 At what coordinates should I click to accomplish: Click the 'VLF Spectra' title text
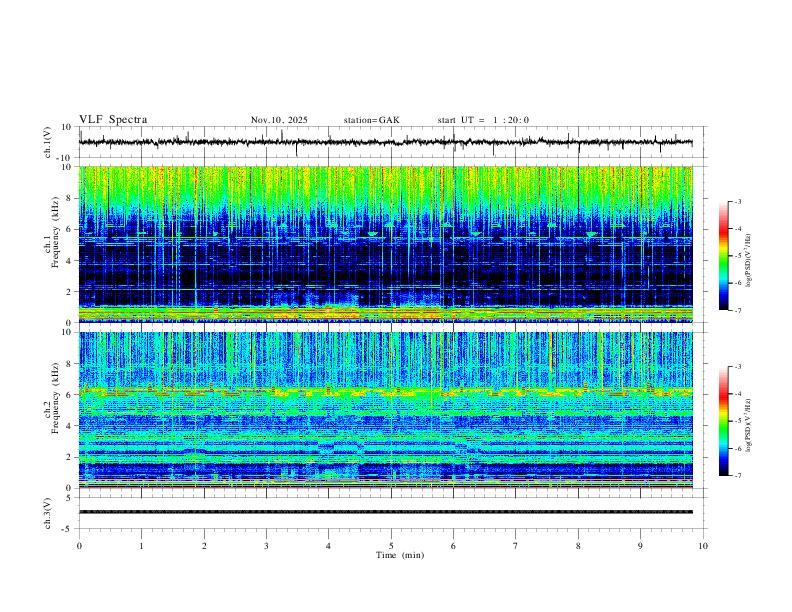click(113, 120)
